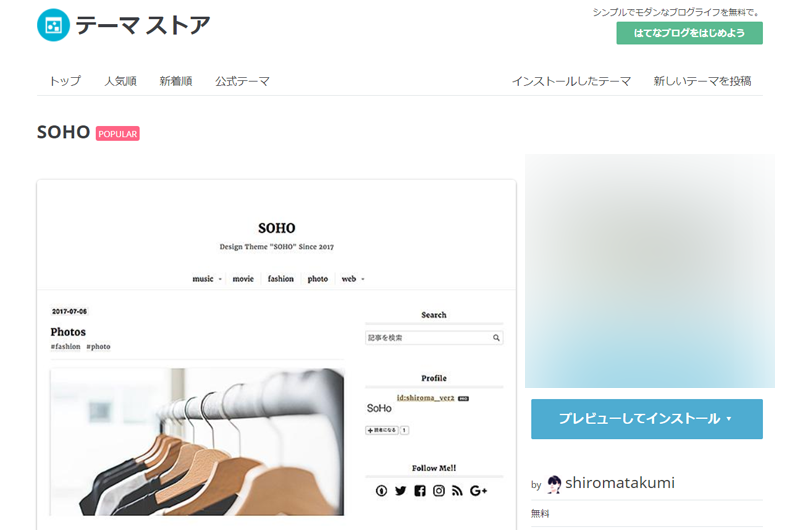The height and width of the screenshot is (530, 800).
Task: Click the SOHO blog title in preview
Action: pyautogui.click(x=277, y=228)
